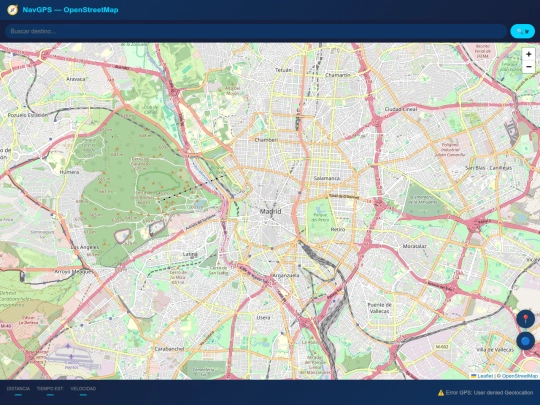The height and width of the screenshot is (405, 540).
Task: Click the blue locate-me circle button
Action: [x=526, y=341]
